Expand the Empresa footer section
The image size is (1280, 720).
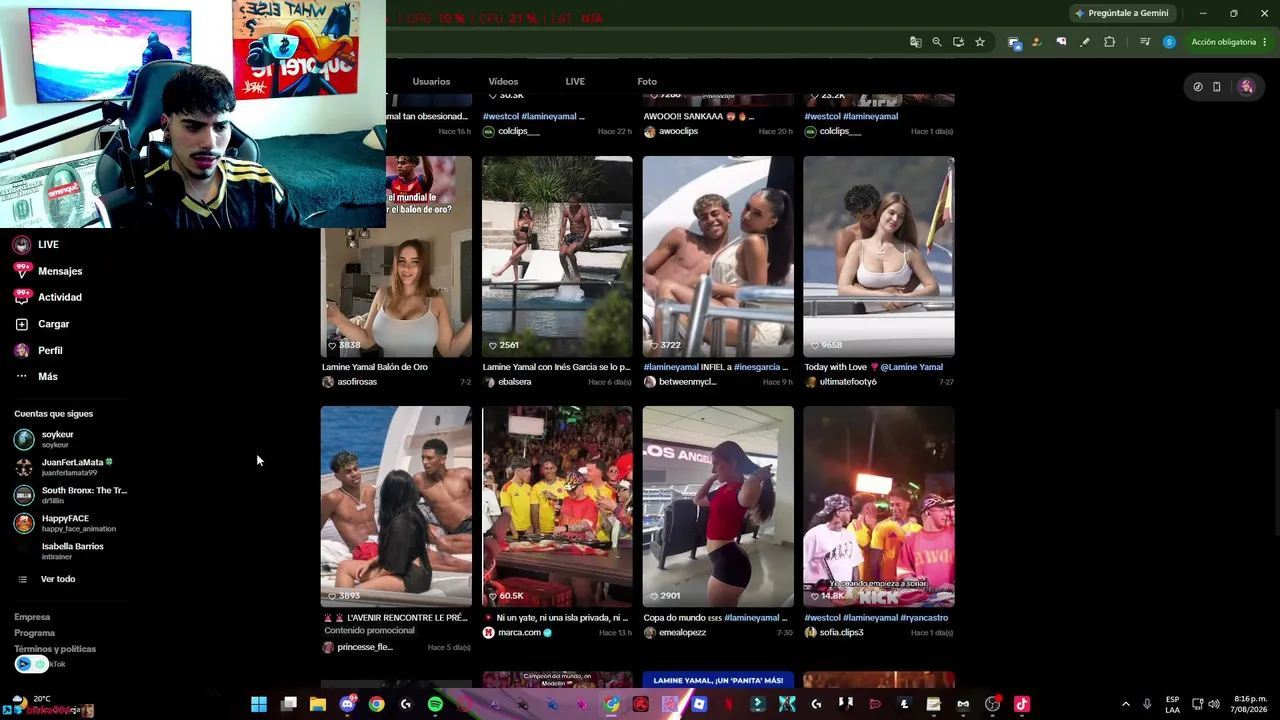point(32,617)
